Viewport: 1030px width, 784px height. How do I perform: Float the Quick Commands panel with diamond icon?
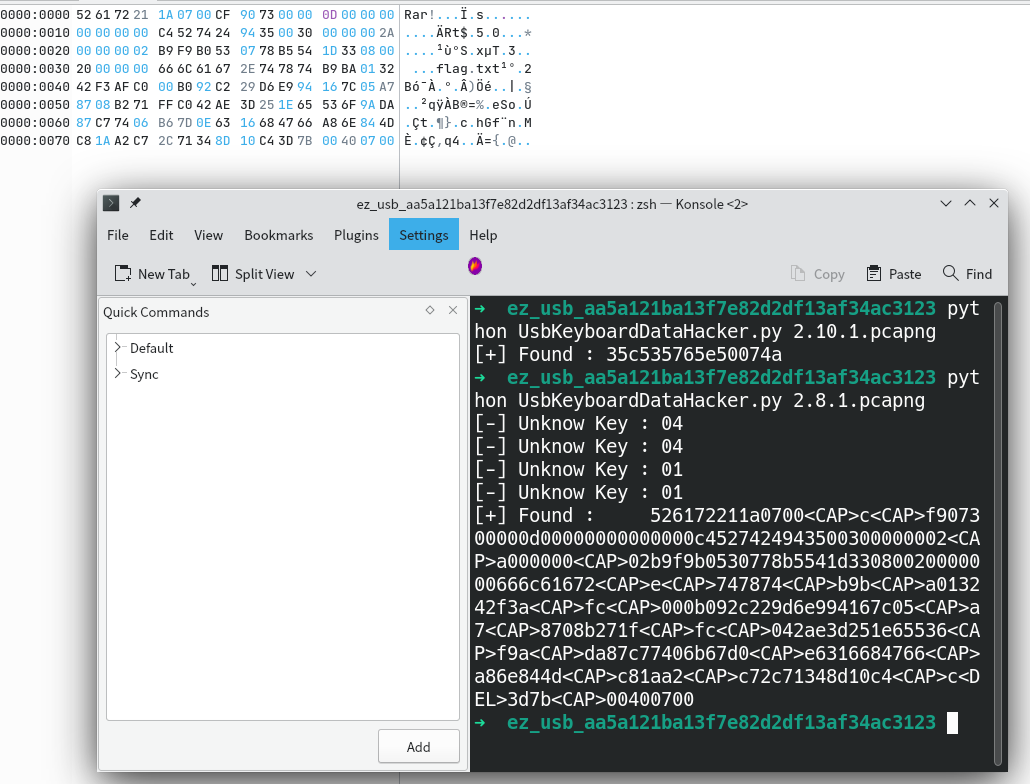430,310
